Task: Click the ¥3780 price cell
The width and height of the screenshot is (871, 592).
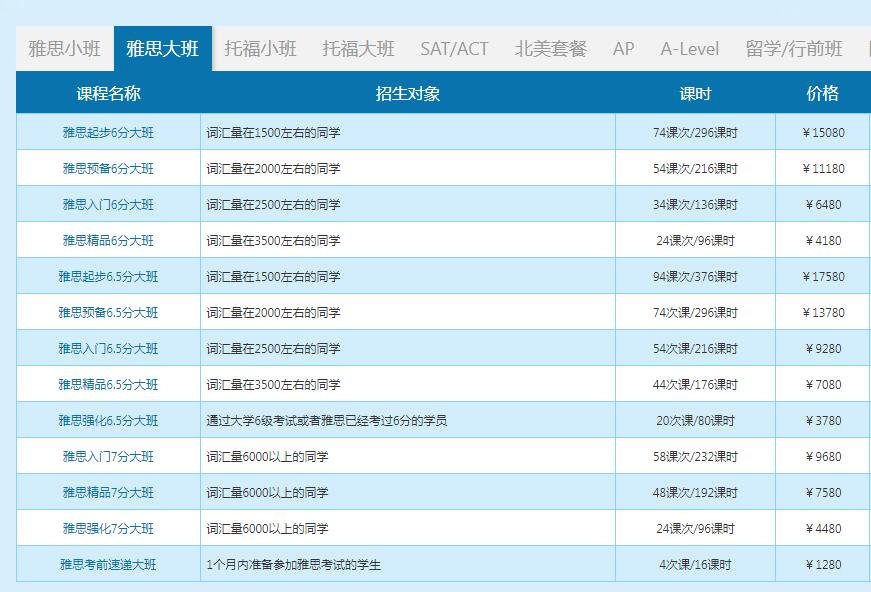Action: coord(823,420)
